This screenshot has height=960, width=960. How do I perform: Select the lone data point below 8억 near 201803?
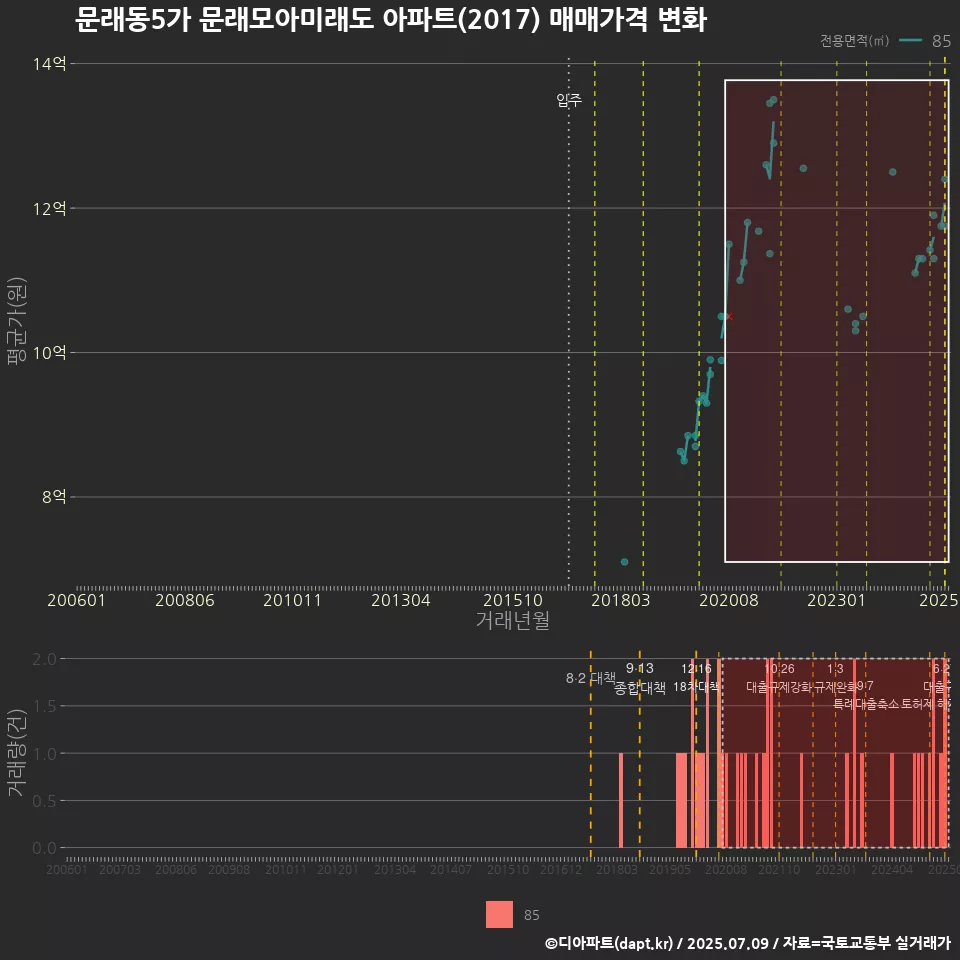[624, 562]
